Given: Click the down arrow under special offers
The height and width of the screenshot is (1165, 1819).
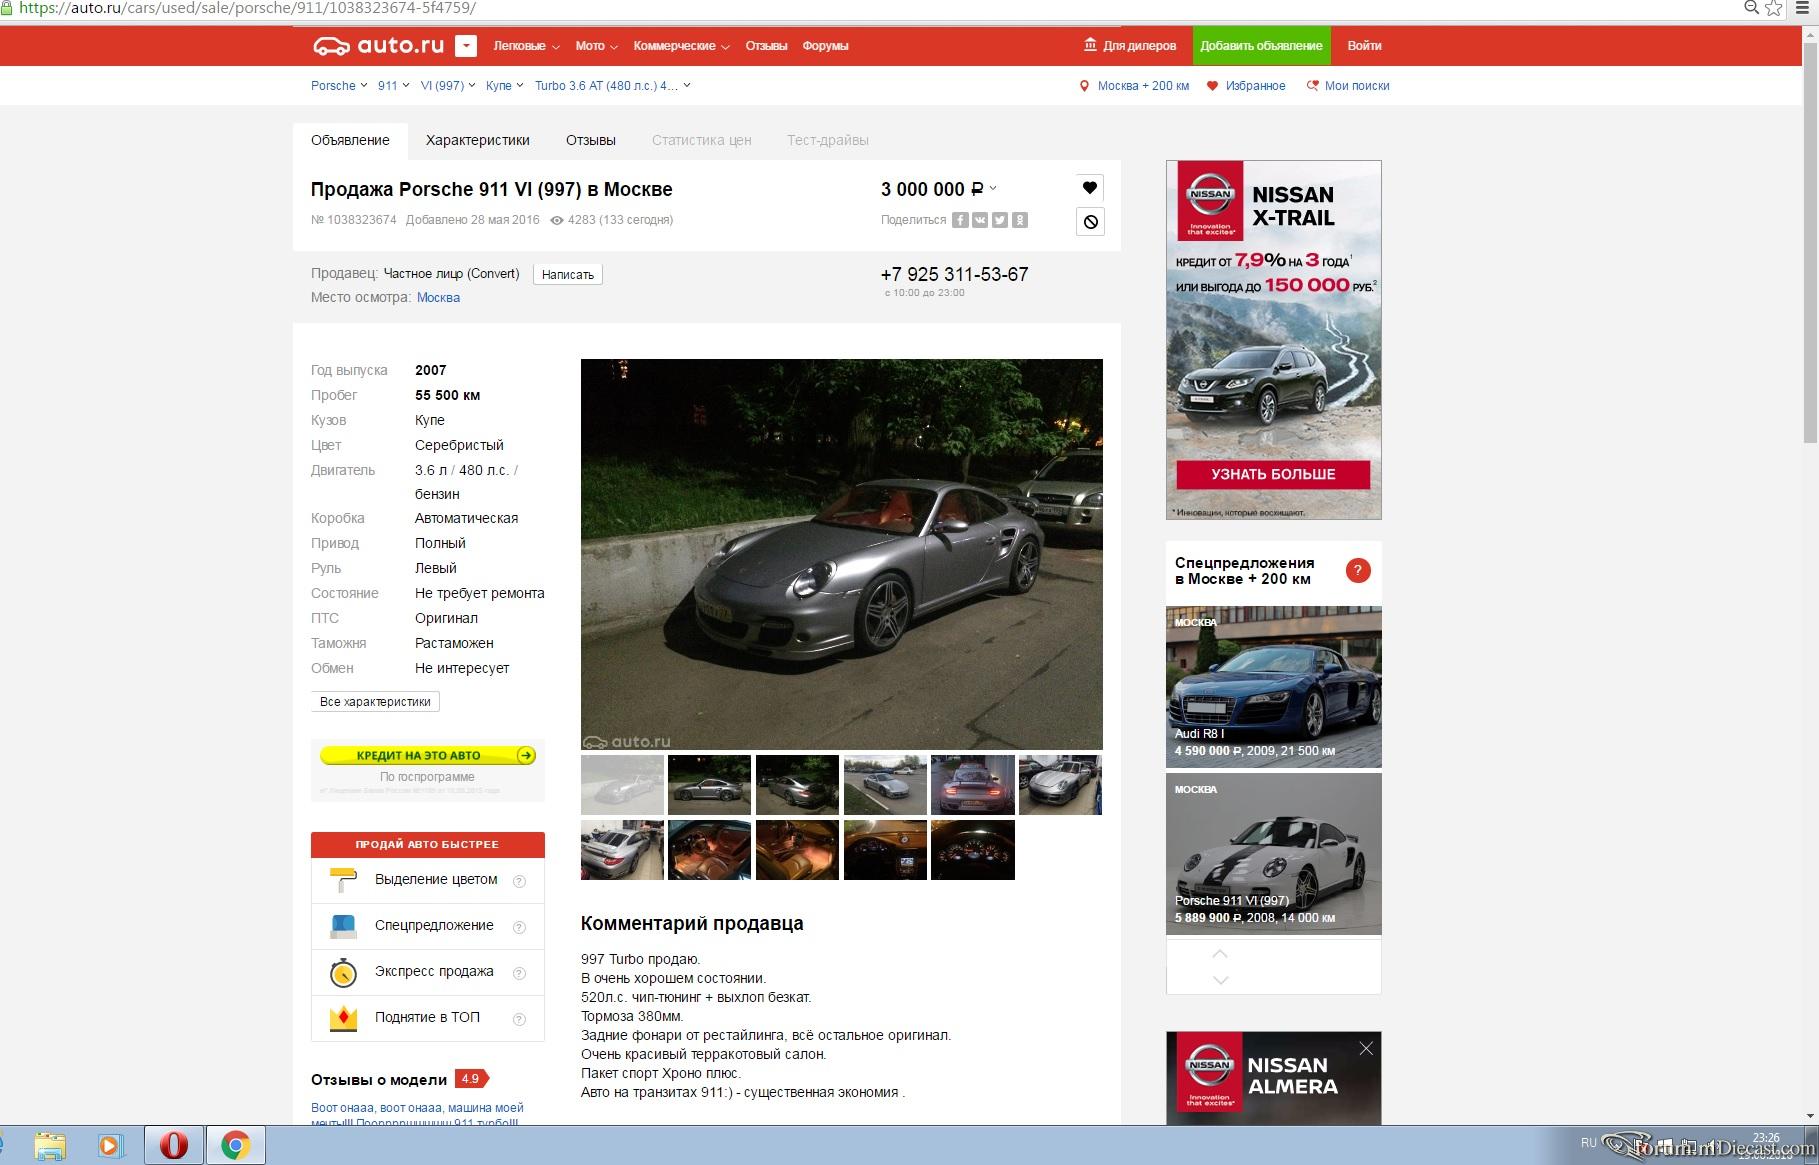Looking at the screenshot, I should pos(1220,980).
